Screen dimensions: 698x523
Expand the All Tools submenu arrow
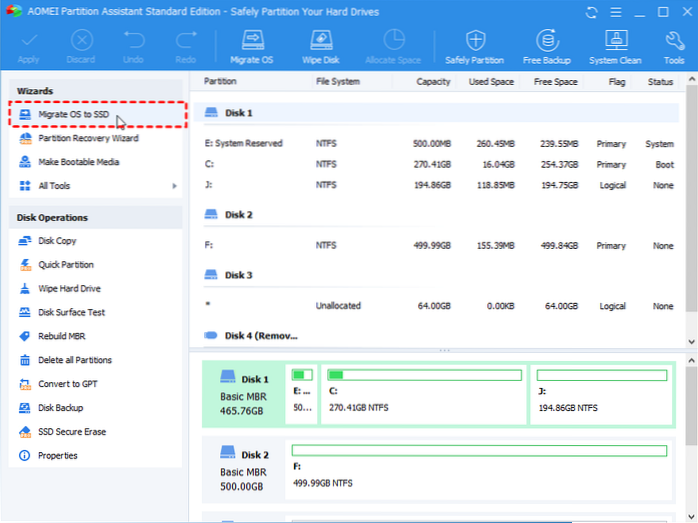174,186
